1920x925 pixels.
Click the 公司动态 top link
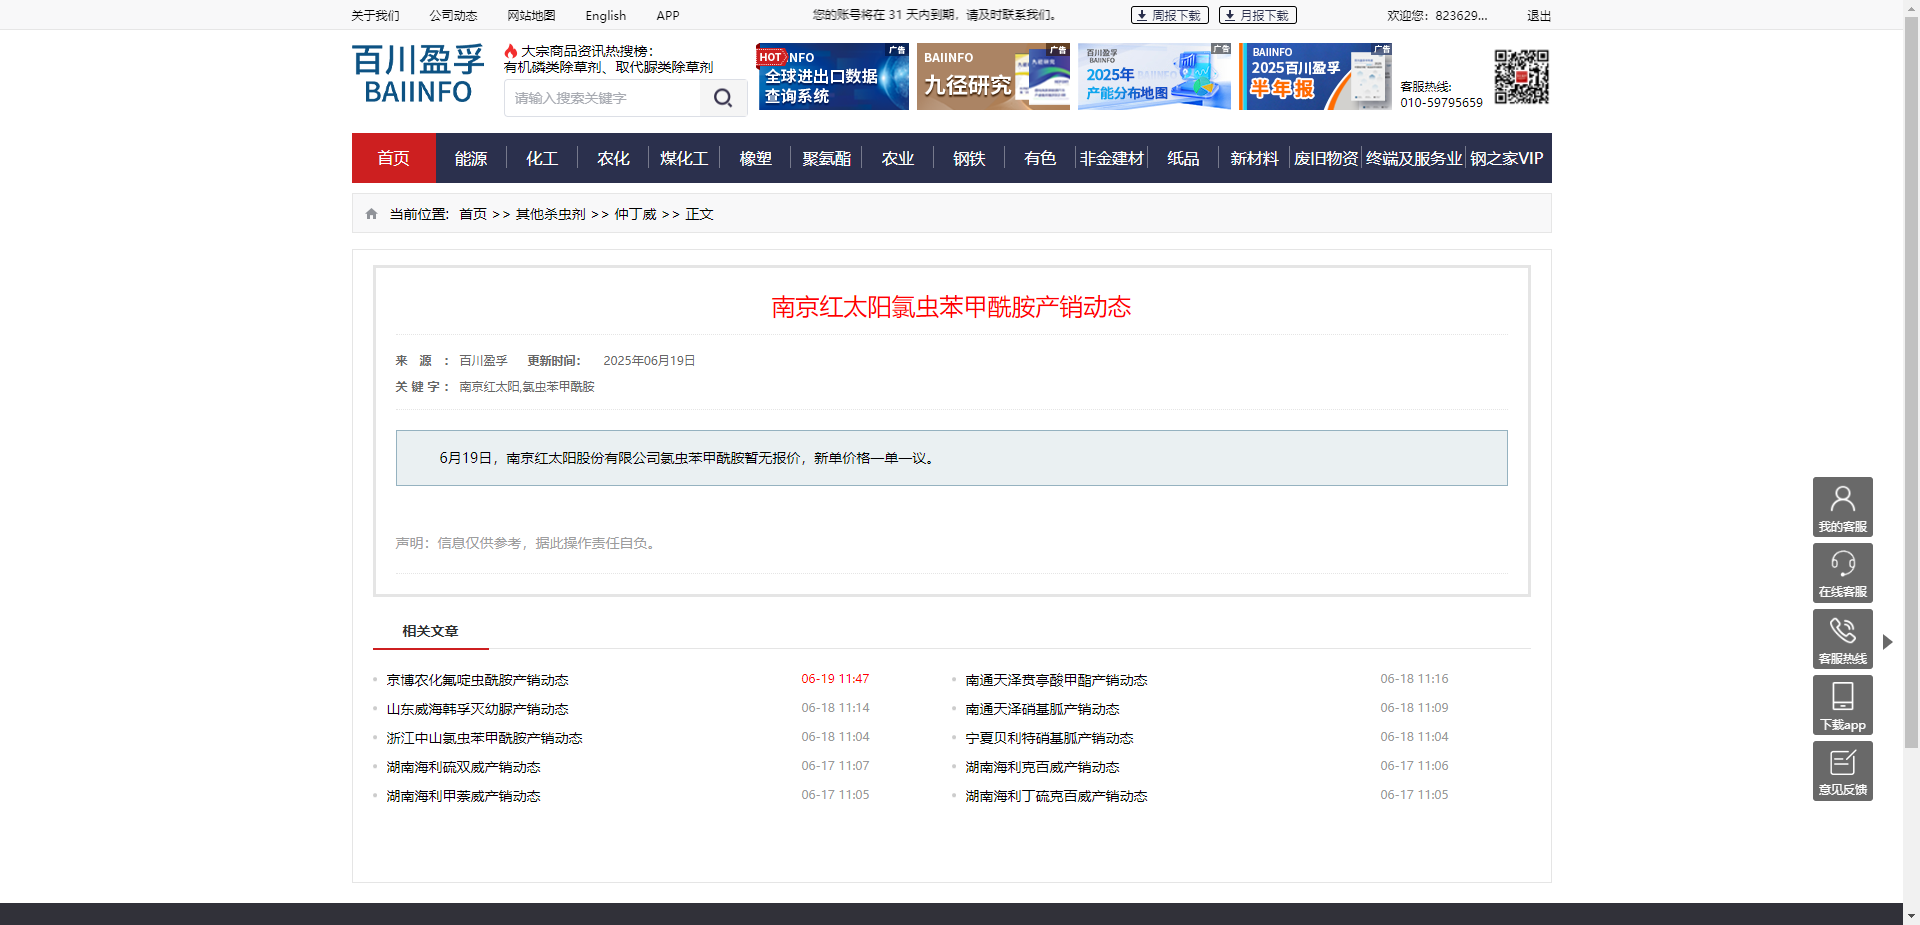coord(453,15)
